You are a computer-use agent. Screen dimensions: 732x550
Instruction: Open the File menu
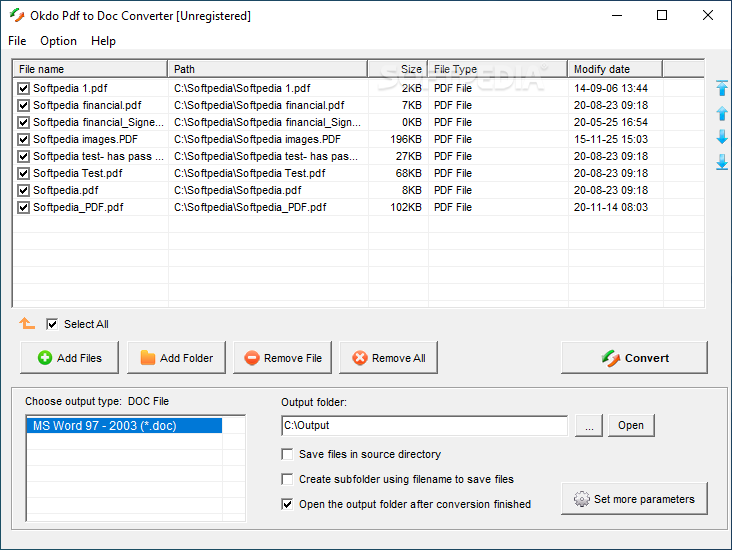coord(17,41)
